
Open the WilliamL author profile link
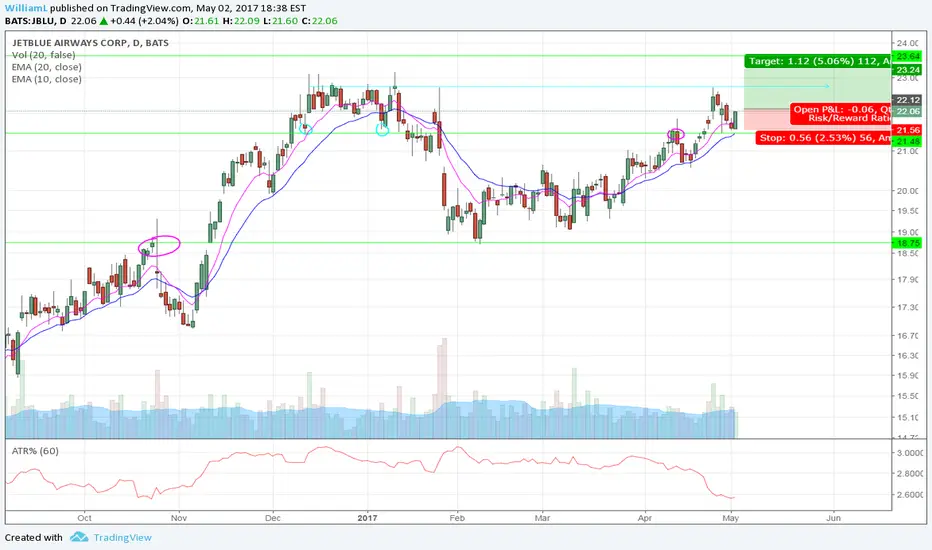click(x=26, y=8)
